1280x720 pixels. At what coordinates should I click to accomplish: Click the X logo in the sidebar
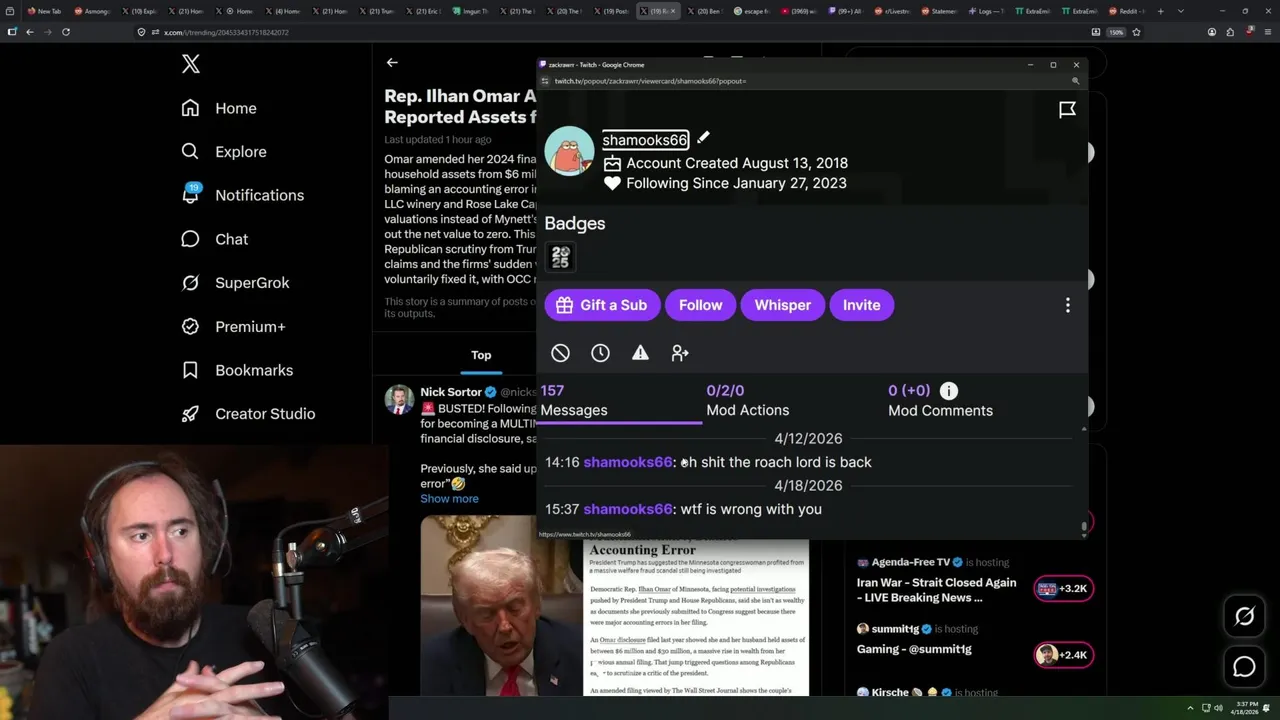[x=191, y=64]
